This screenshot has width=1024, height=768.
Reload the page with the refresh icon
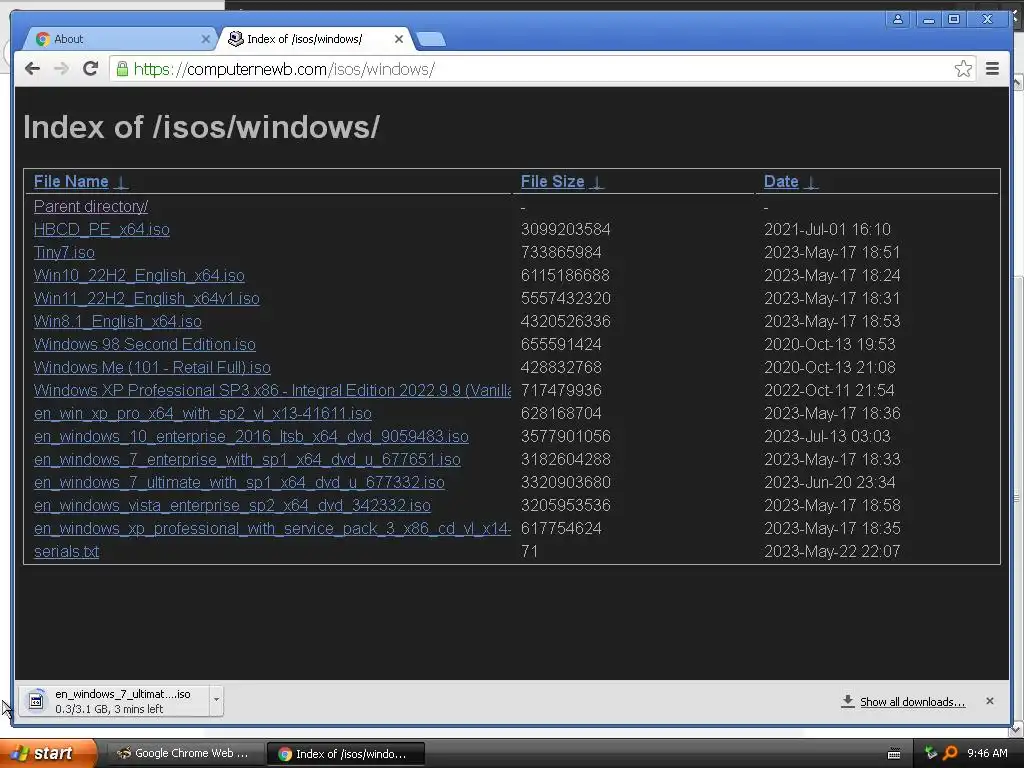(x=90, y=69)
